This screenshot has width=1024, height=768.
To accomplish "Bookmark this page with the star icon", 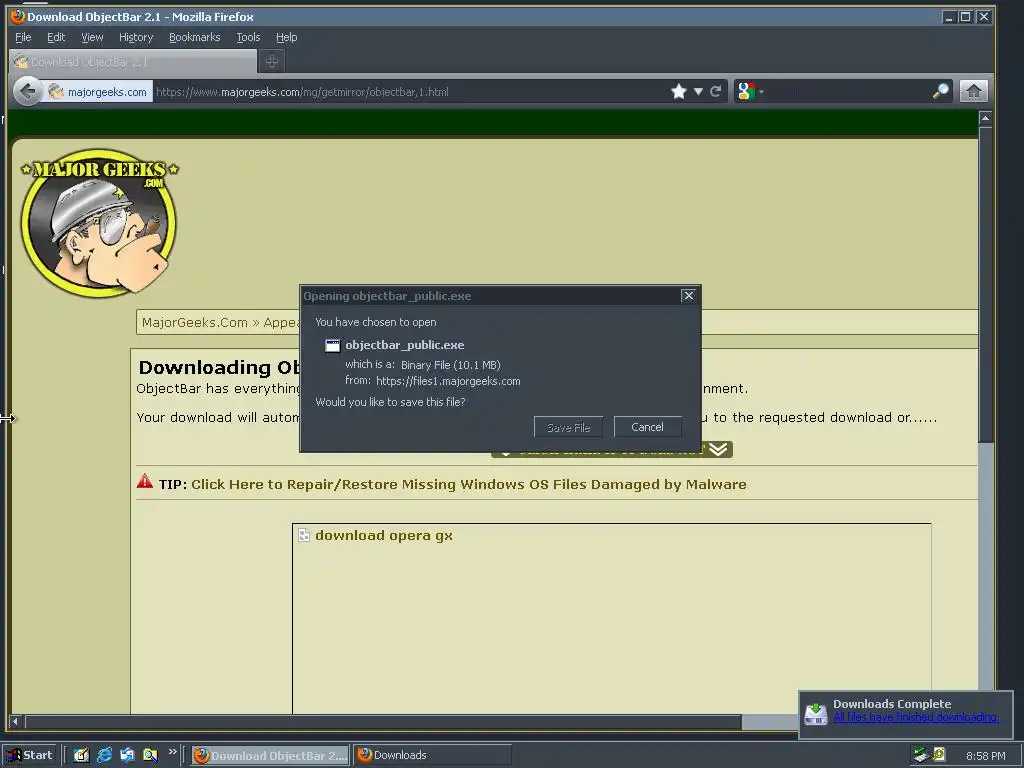I will tap(679, 91).
